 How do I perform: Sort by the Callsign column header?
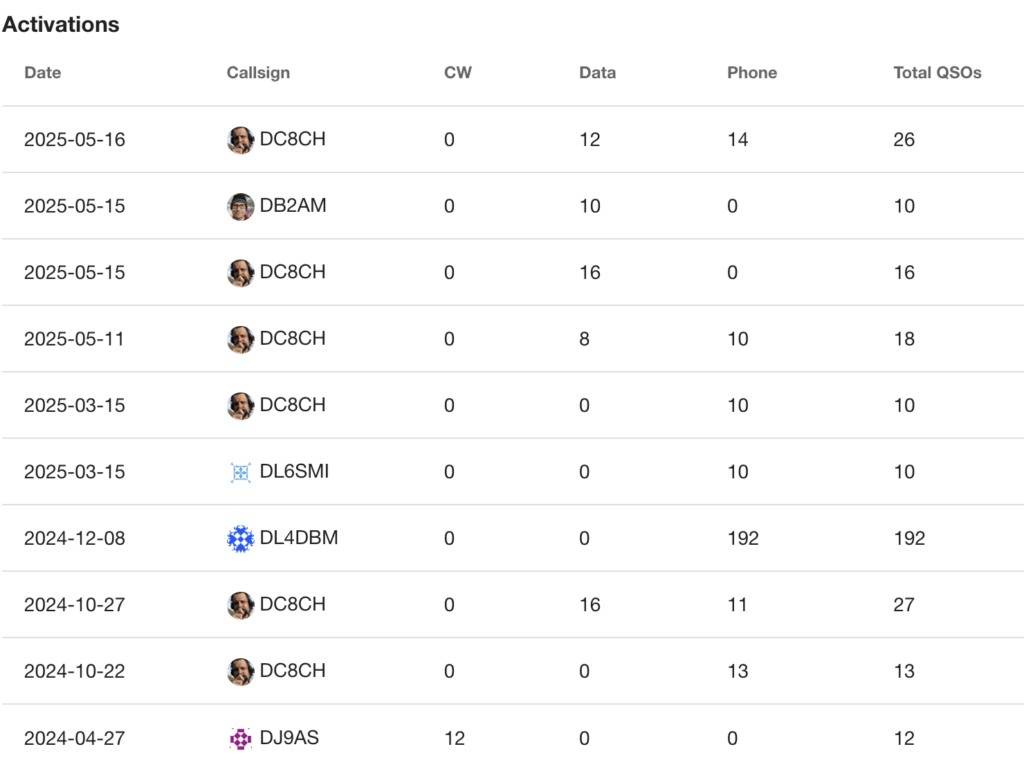point(258,73)
